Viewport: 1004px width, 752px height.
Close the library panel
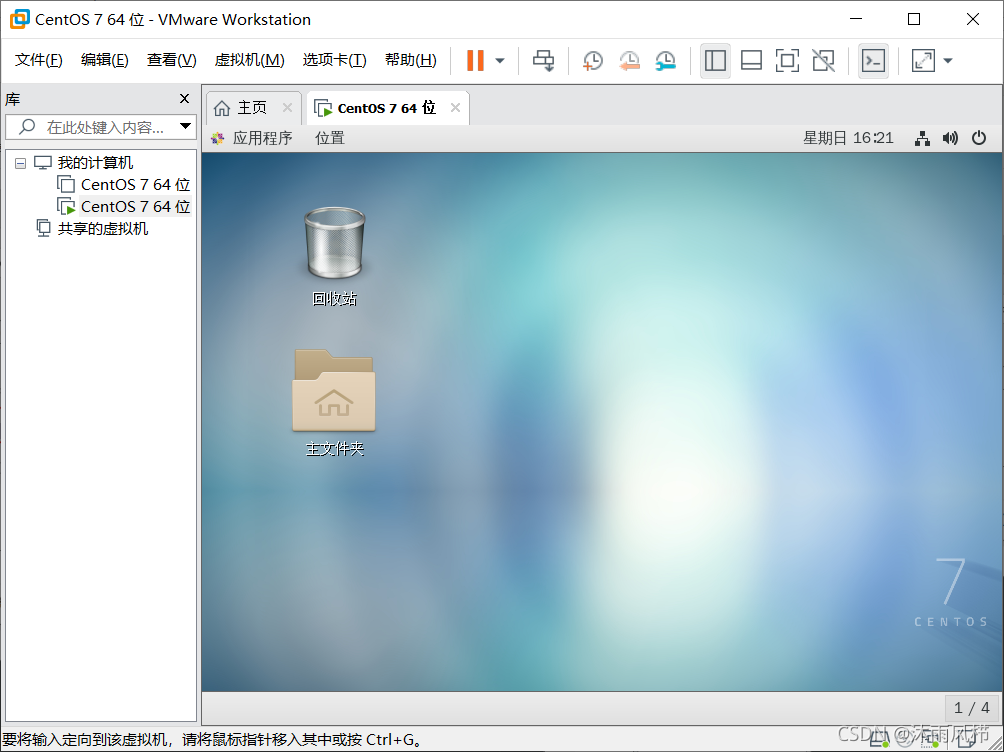tap(184, 99)
